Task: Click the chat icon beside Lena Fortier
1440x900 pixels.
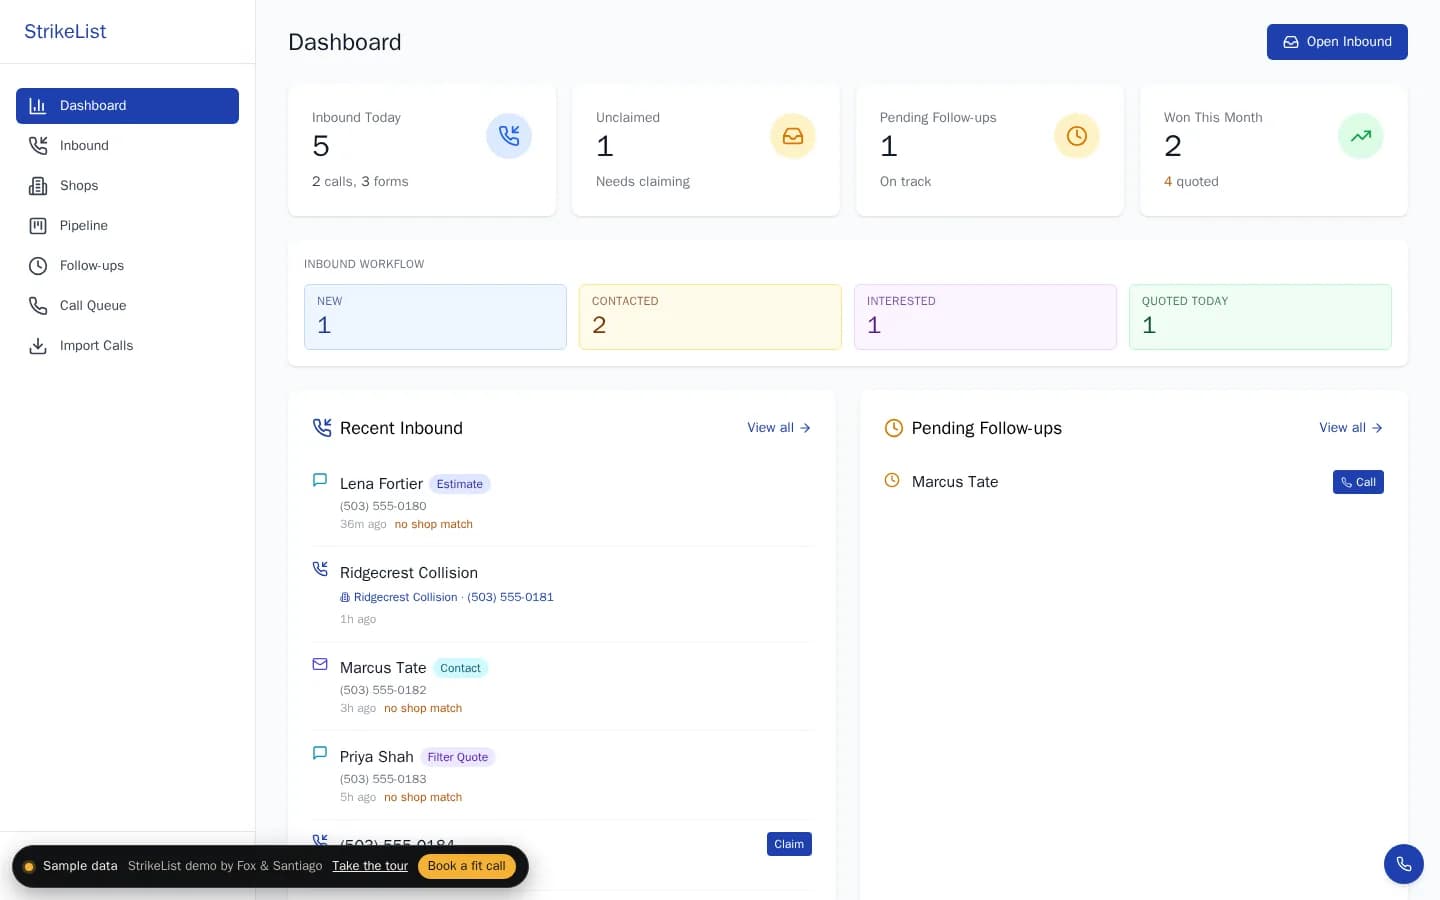Action: [320, 480]
